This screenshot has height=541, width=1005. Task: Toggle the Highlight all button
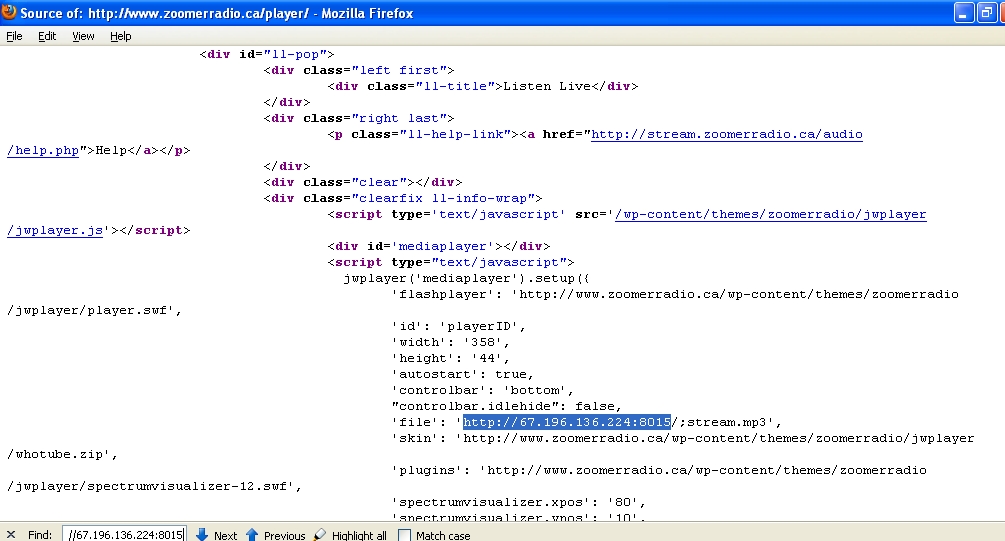[x=359, y=535]
